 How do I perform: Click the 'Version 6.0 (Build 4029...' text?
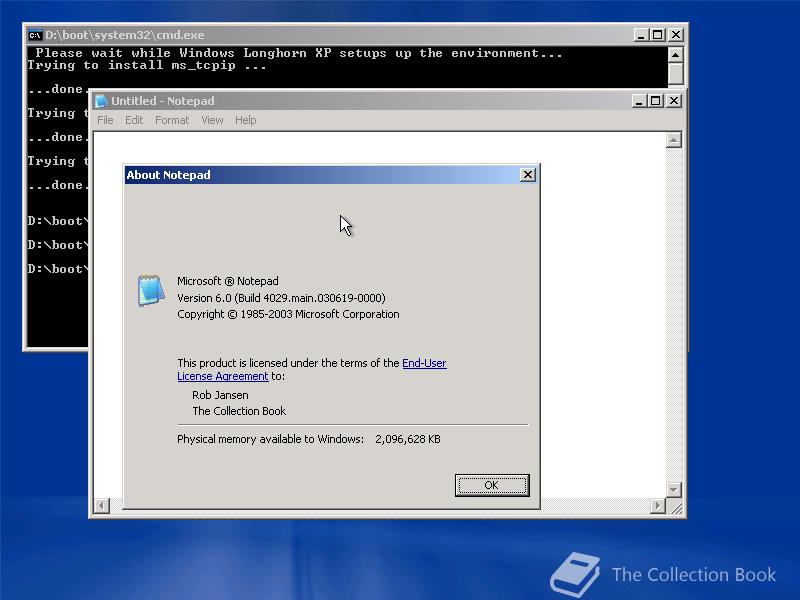tap(281, 298)
